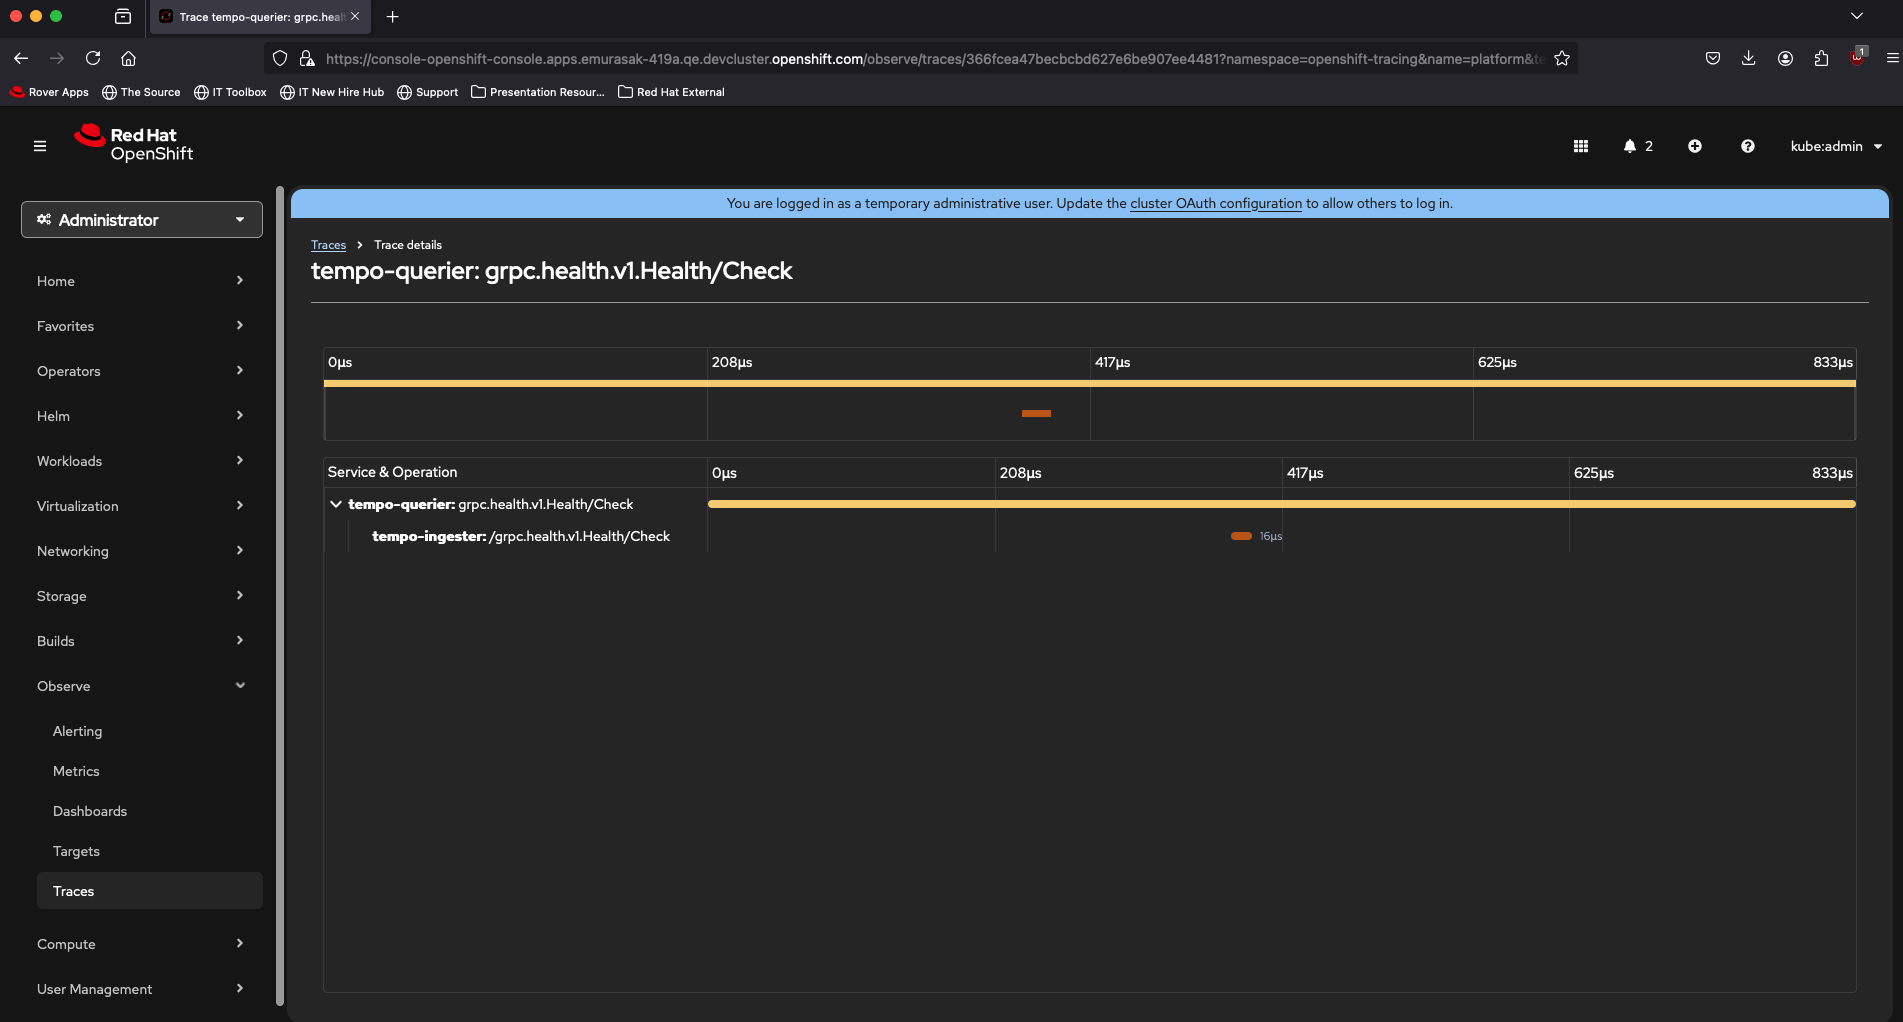Open Targets under Observe

pyautogui.click(x=76, y=851)
